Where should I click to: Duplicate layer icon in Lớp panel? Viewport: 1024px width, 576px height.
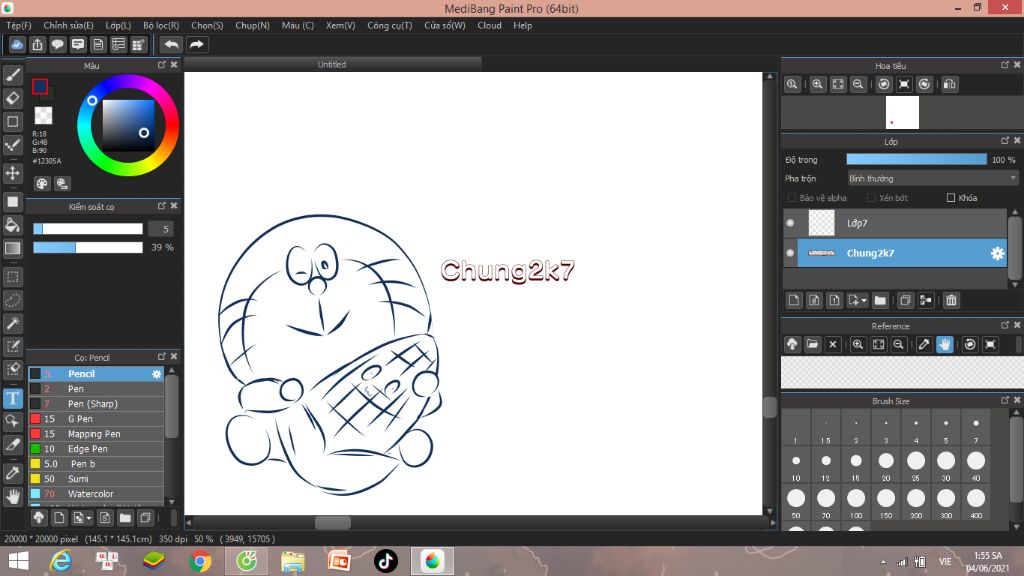pyautogui.click(x=904, y=300)
